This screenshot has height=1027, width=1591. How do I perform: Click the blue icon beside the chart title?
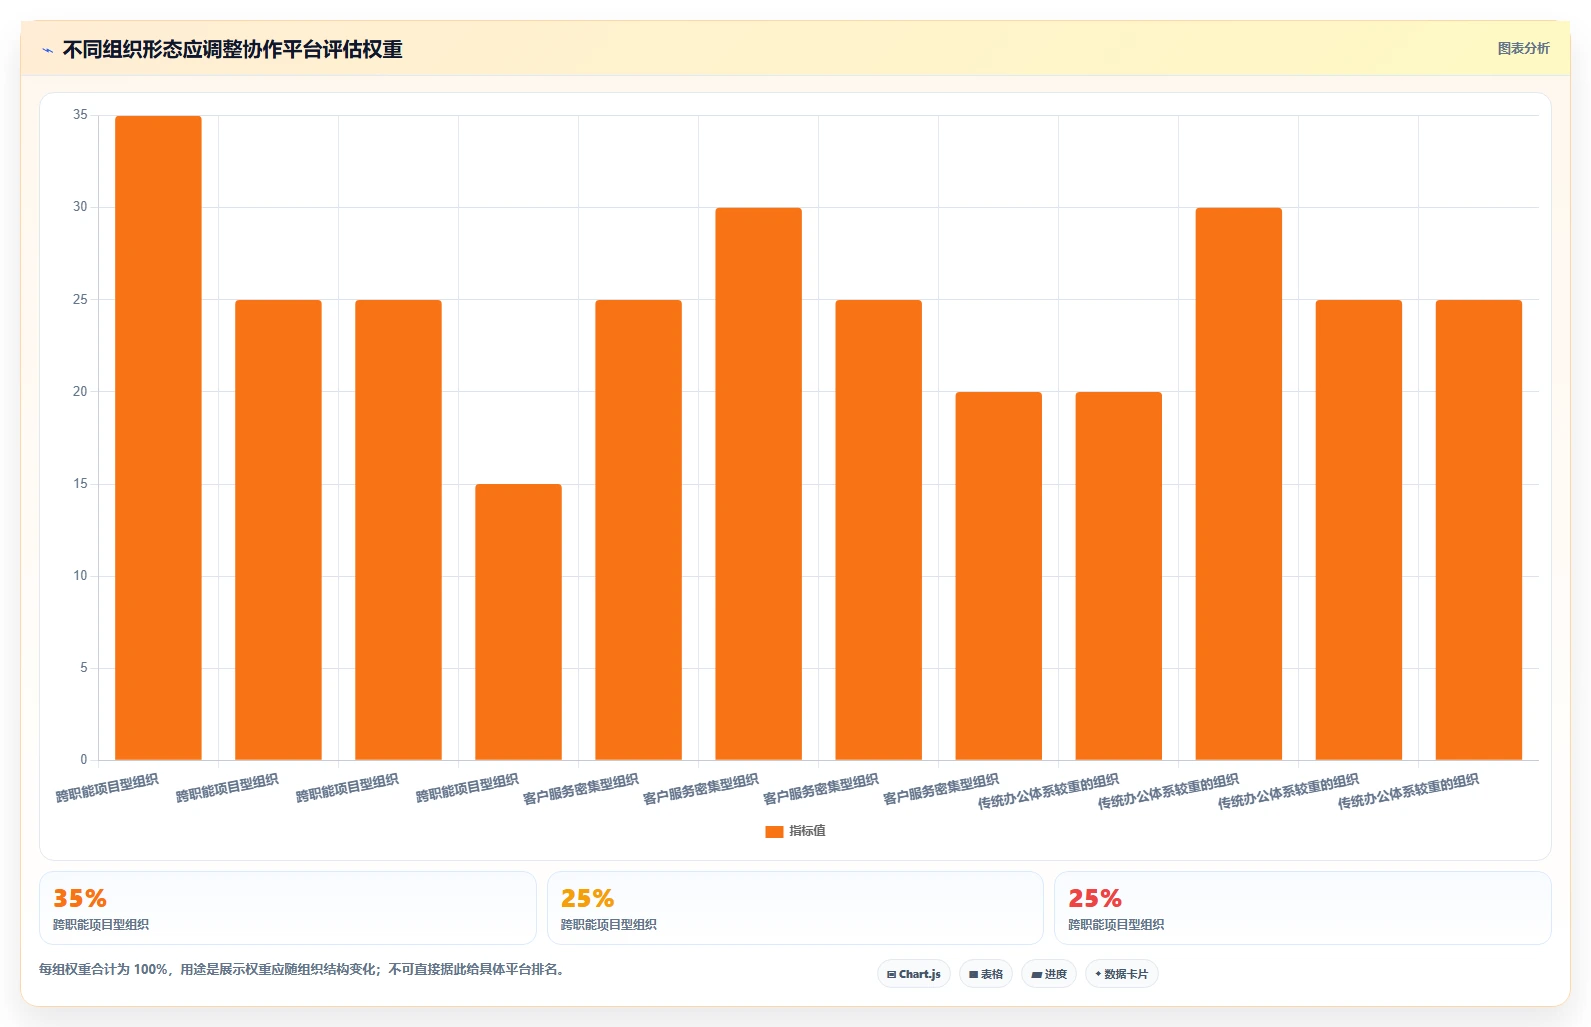47,50
